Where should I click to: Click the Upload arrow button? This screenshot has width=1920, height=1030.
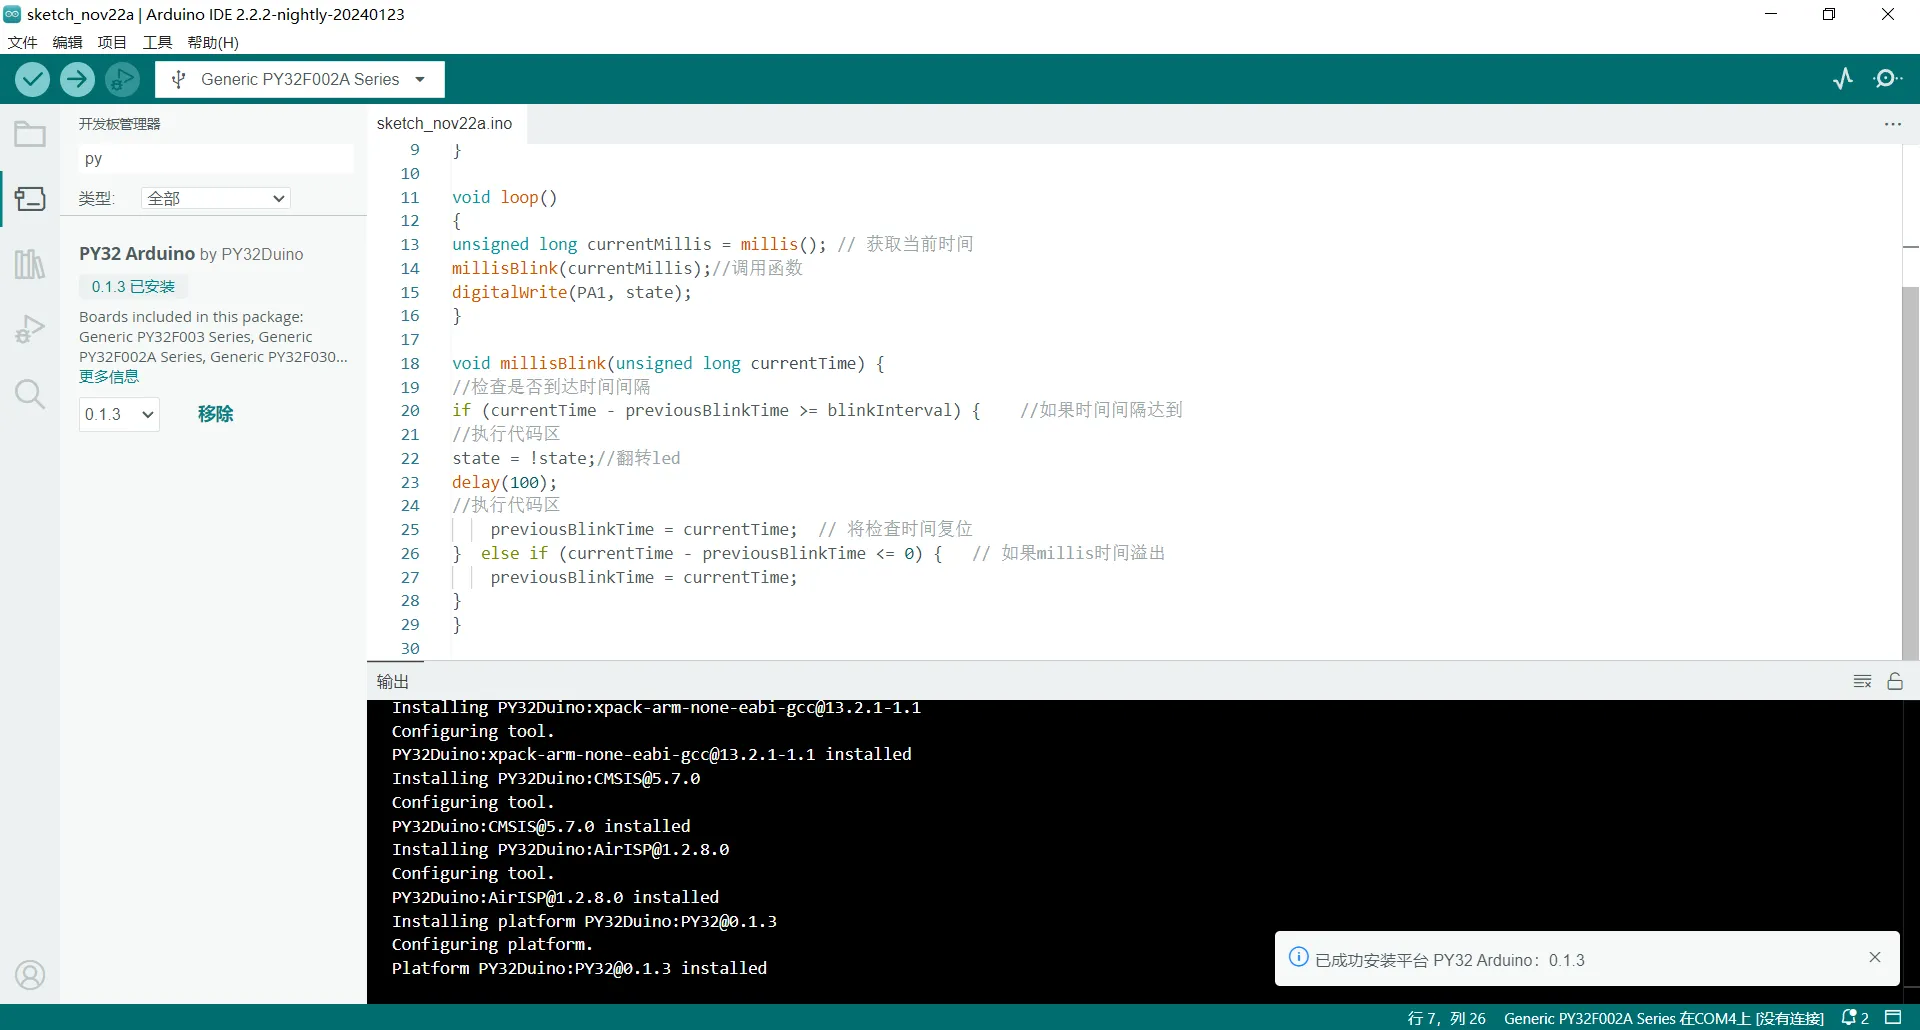(77, 79)
